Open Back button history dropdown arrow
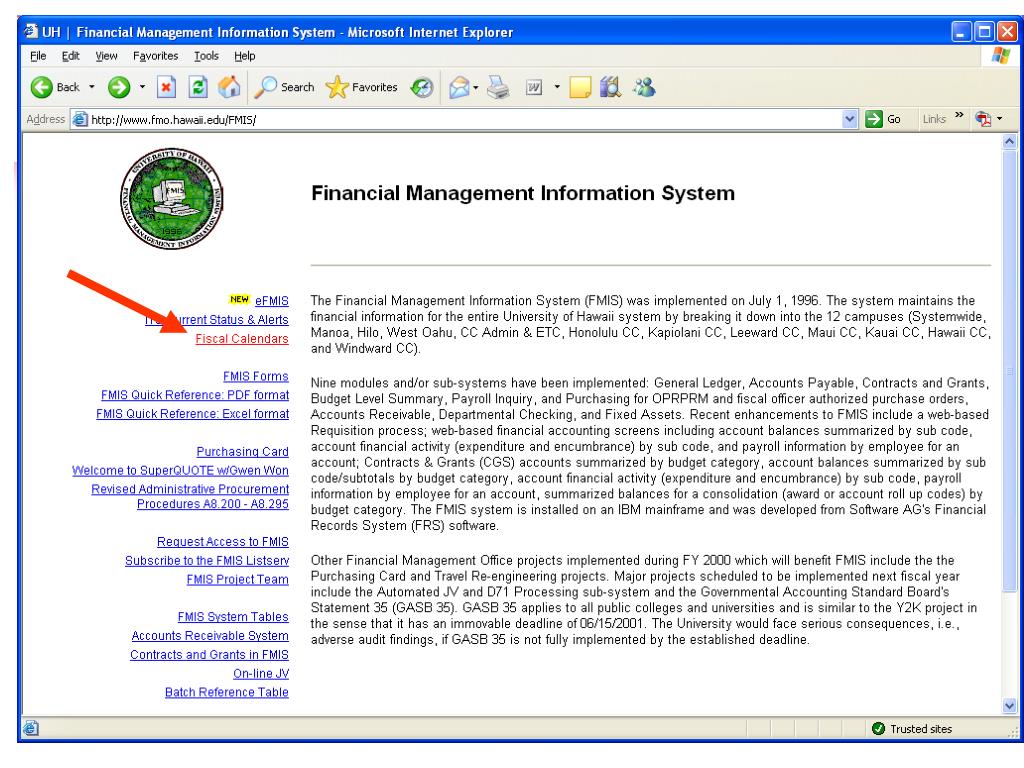Viewport: 1024px width, 768px height. [x=91, y=87]
